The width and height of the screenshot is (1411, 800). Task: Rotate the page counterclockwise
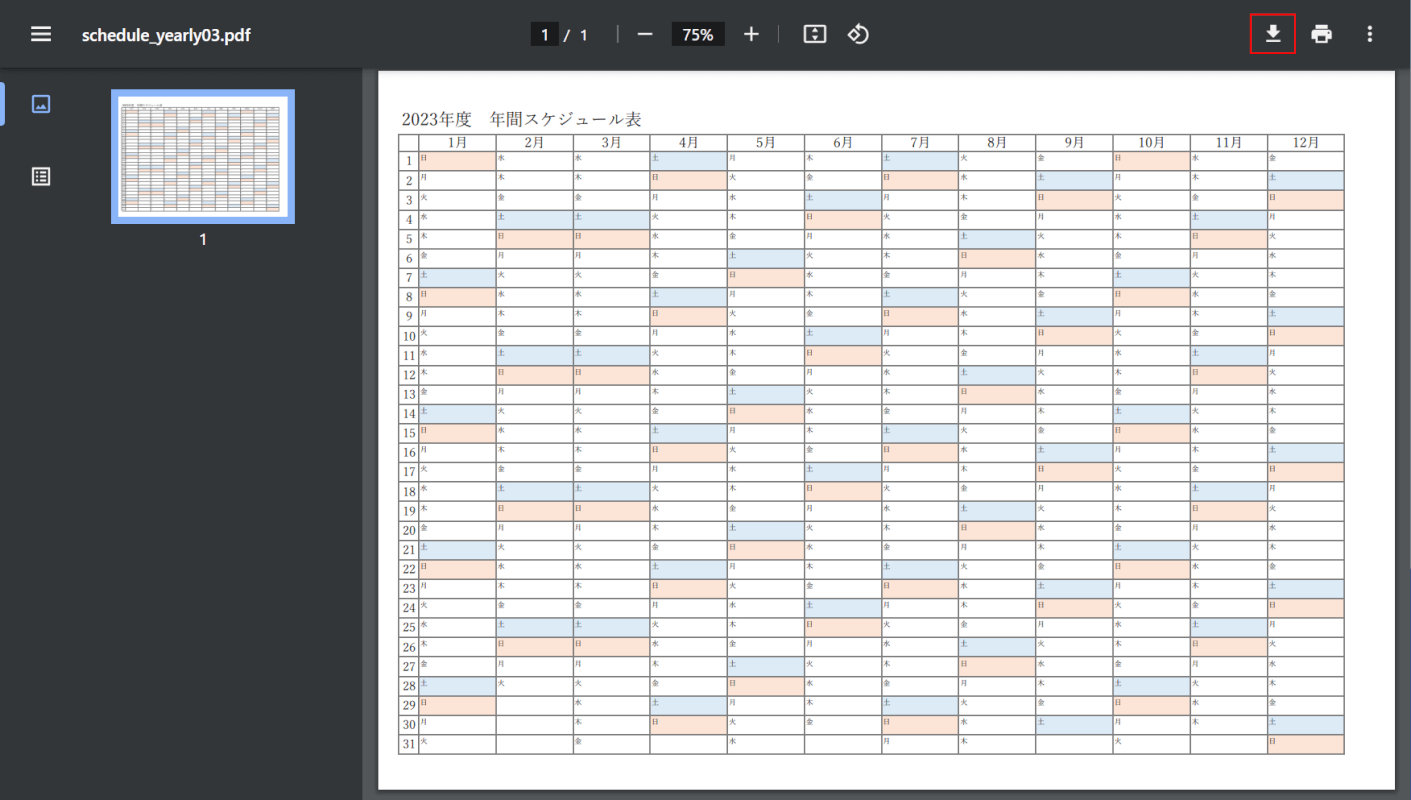coord(858,34)
